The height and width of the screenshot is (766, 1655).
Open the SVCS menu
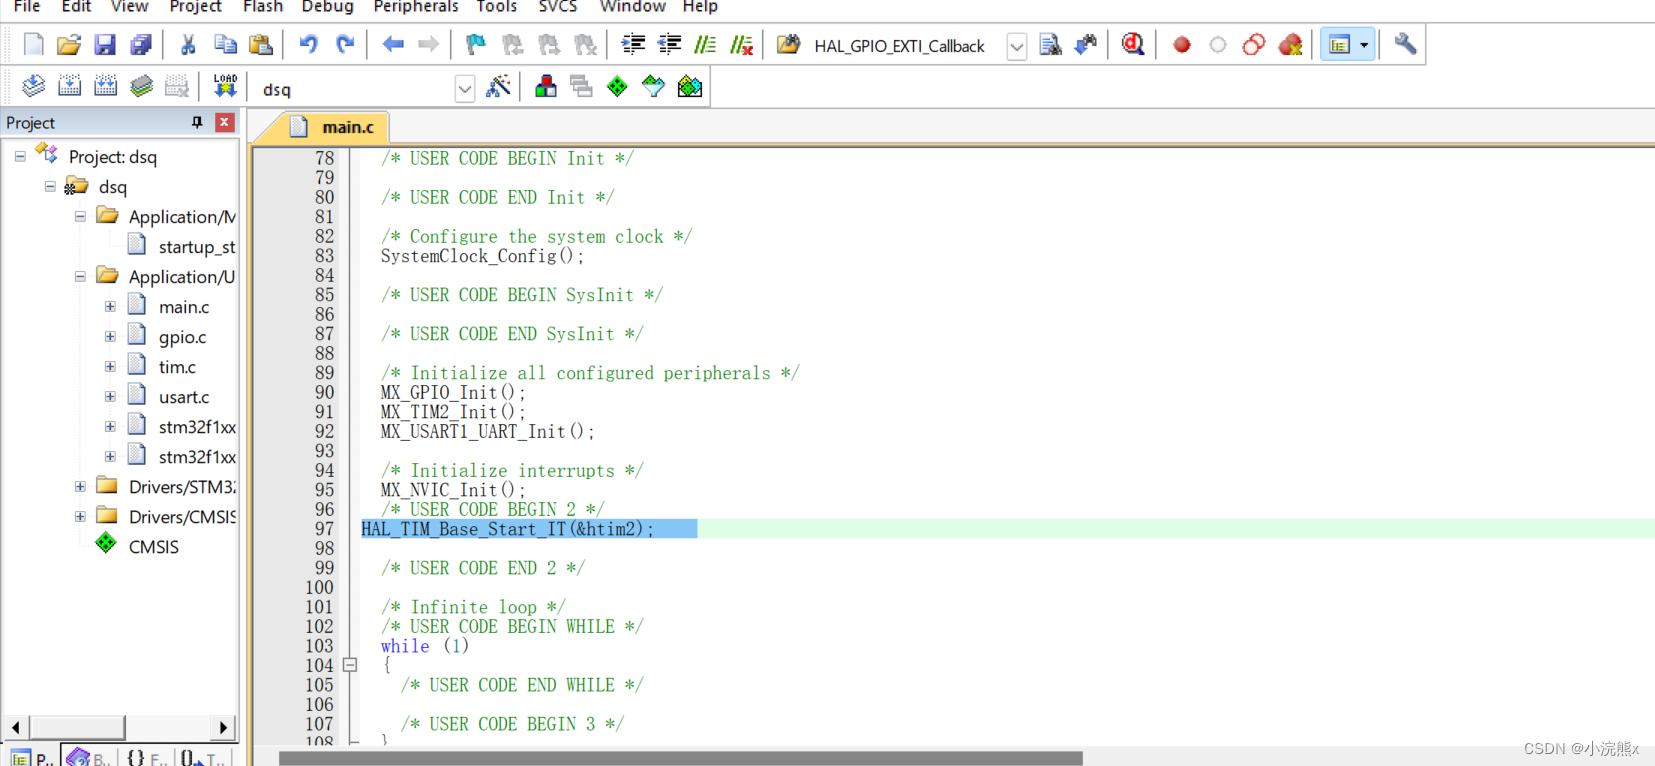coord(558,7)
